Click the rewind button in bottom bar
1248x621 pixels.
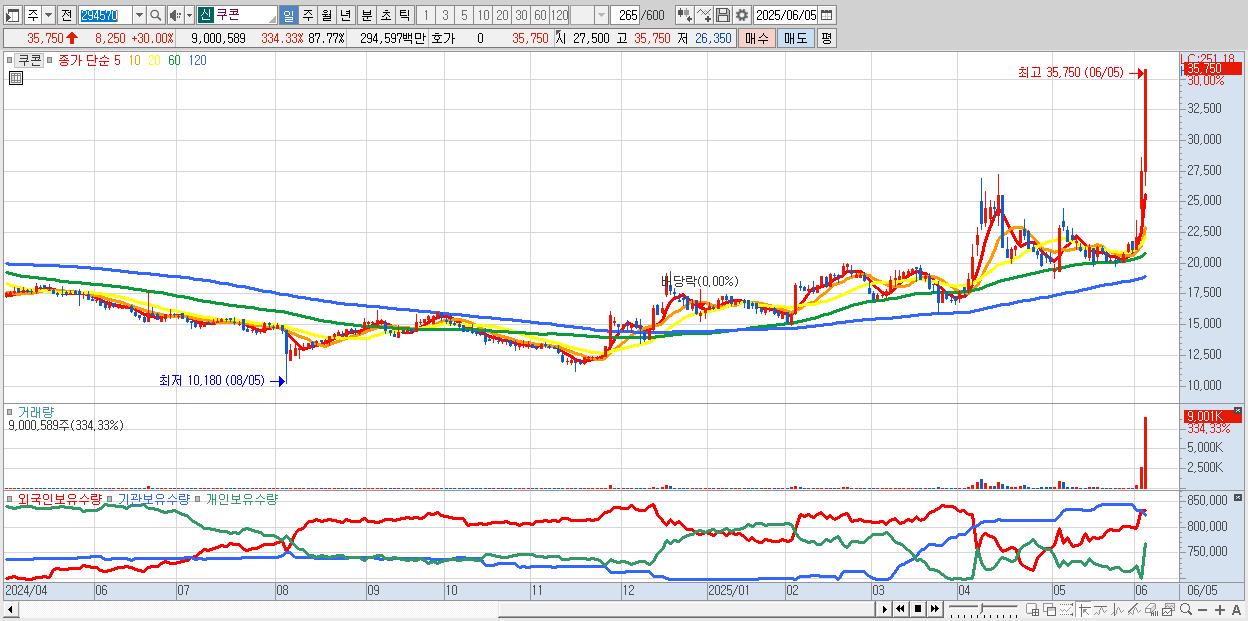click(900, 609)
